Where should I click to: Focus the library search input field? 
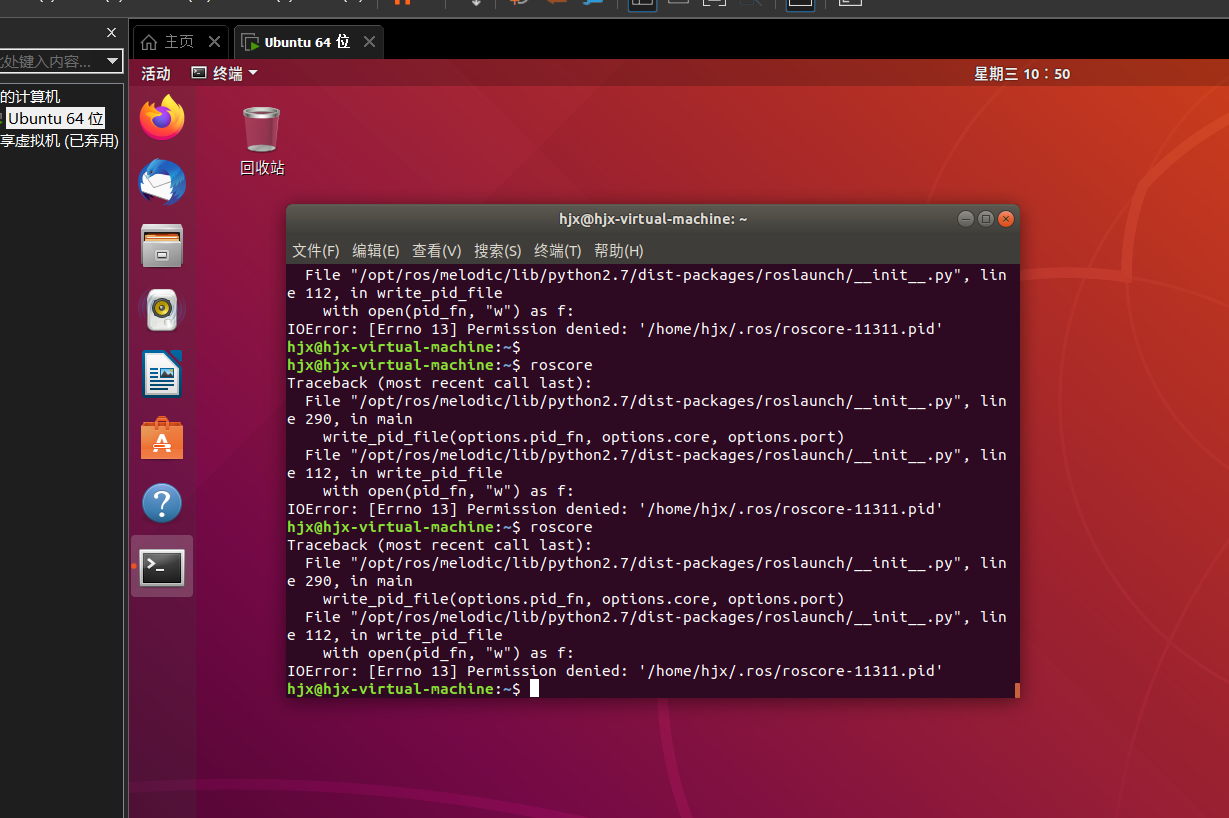pyautogui.click(x=50, y=62)
